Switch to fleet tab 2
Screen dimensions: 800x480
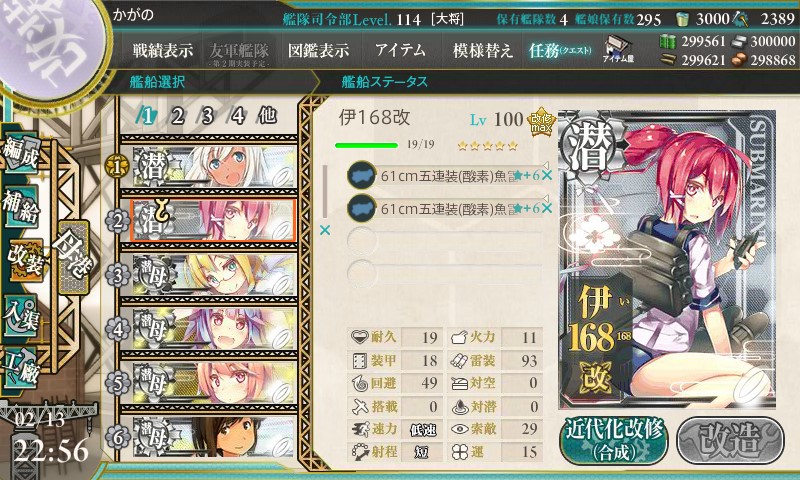(x=178, y=117)
